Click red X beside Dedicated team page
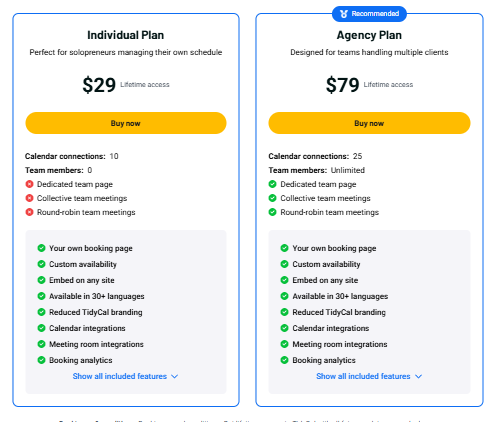This screenshot has height=422, width=495. coord(29,184)
